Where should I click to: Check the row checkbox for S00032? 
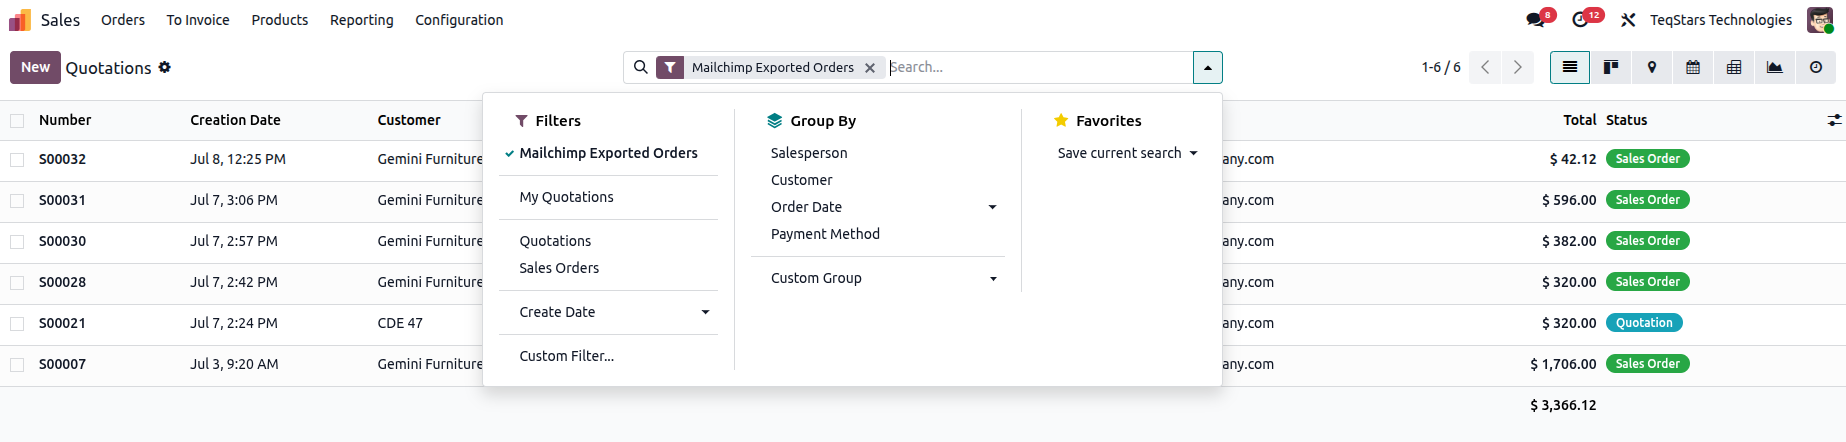(17, 159)
